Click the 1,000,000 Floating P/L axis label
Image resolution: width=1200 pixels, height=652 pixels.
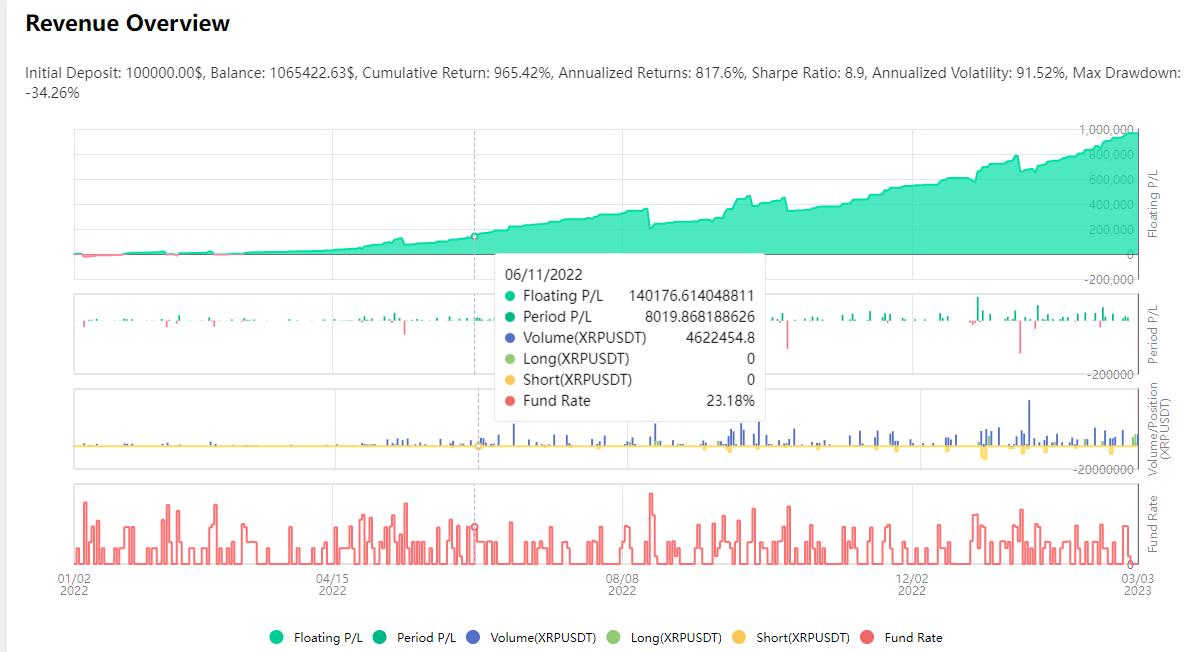click(1107, 129)
